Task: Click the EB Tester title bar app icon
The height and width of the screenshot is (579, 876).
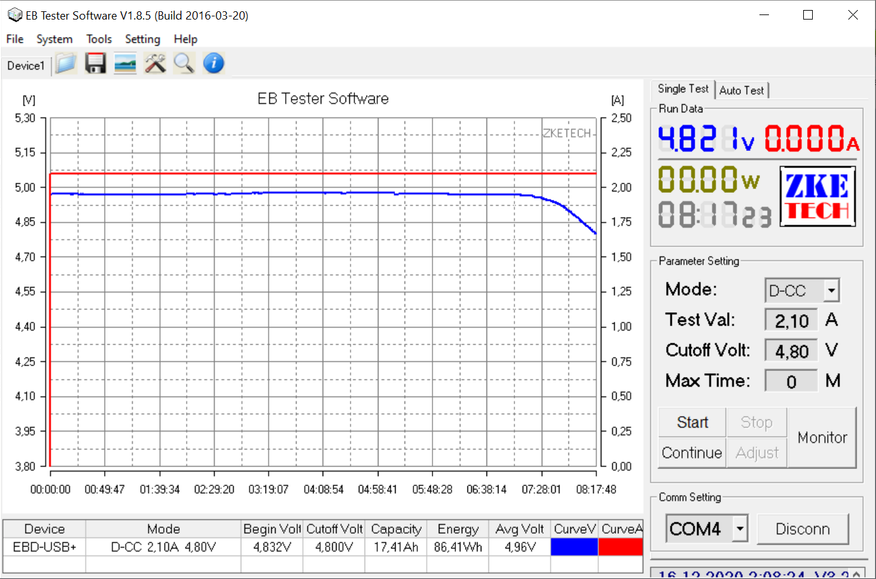Action: point(15,15)
